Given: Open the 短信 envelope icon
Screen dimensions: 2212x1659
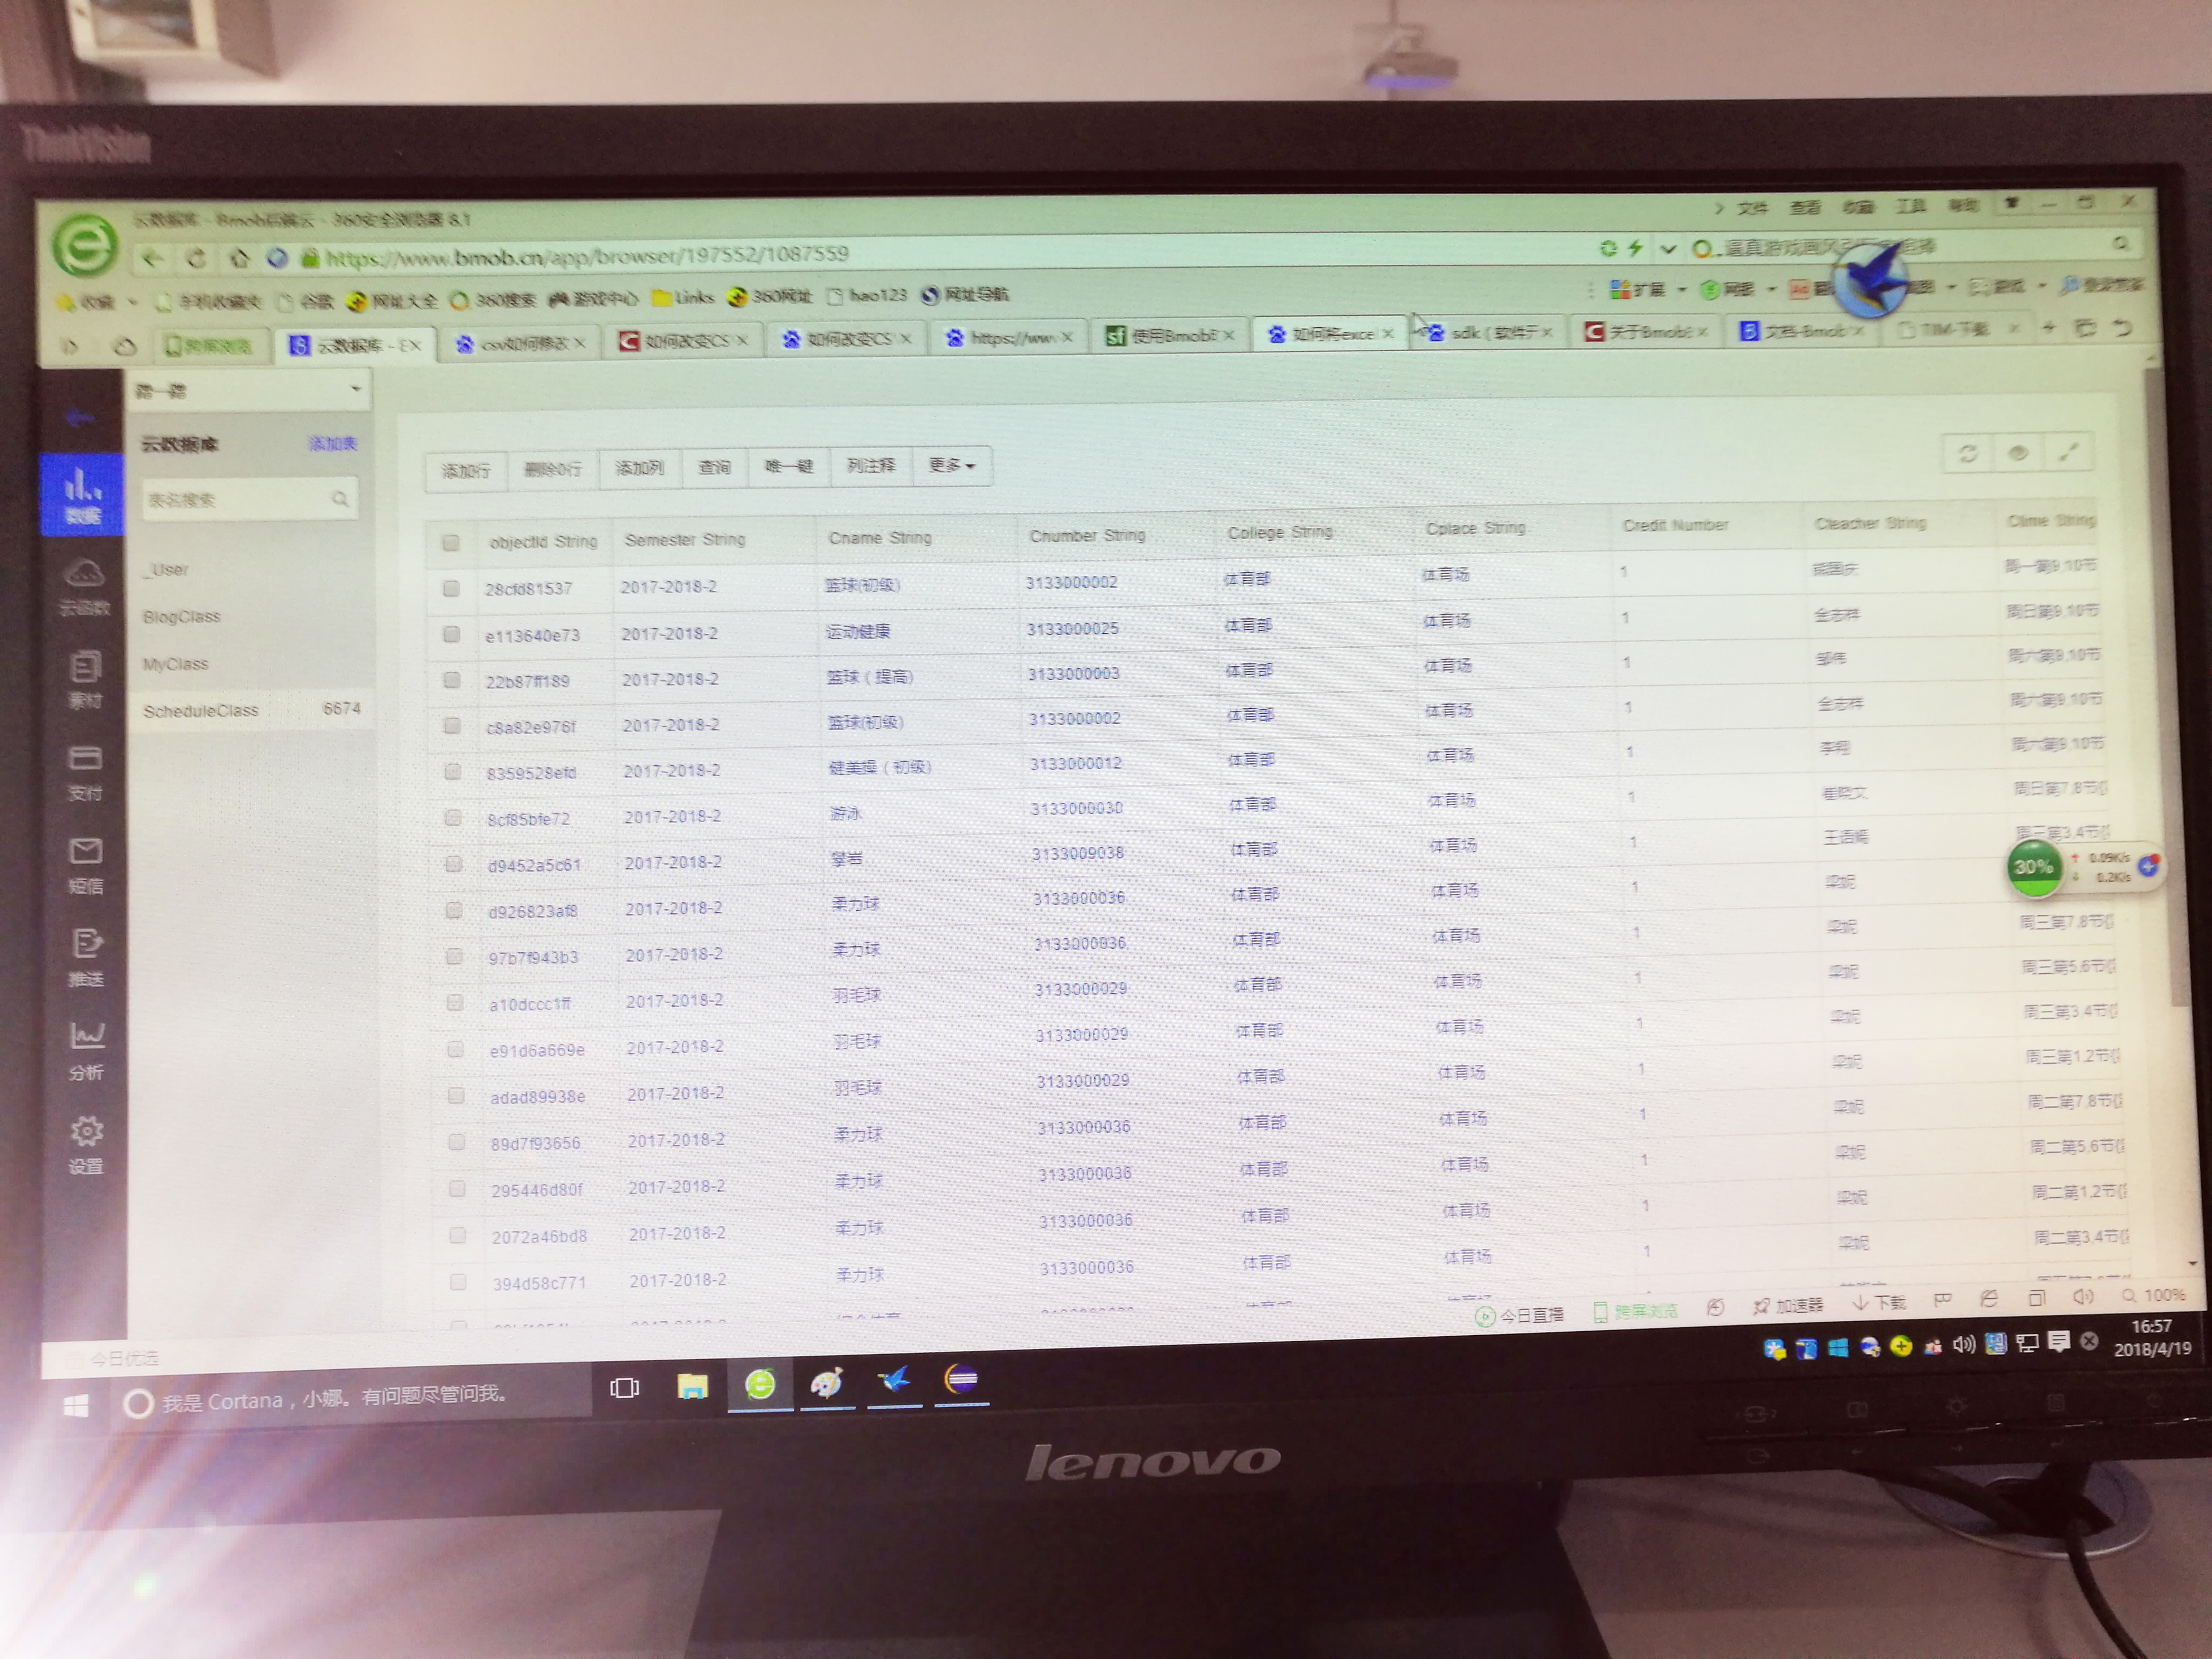Looking at the screenshot, I should coord(85,866).
